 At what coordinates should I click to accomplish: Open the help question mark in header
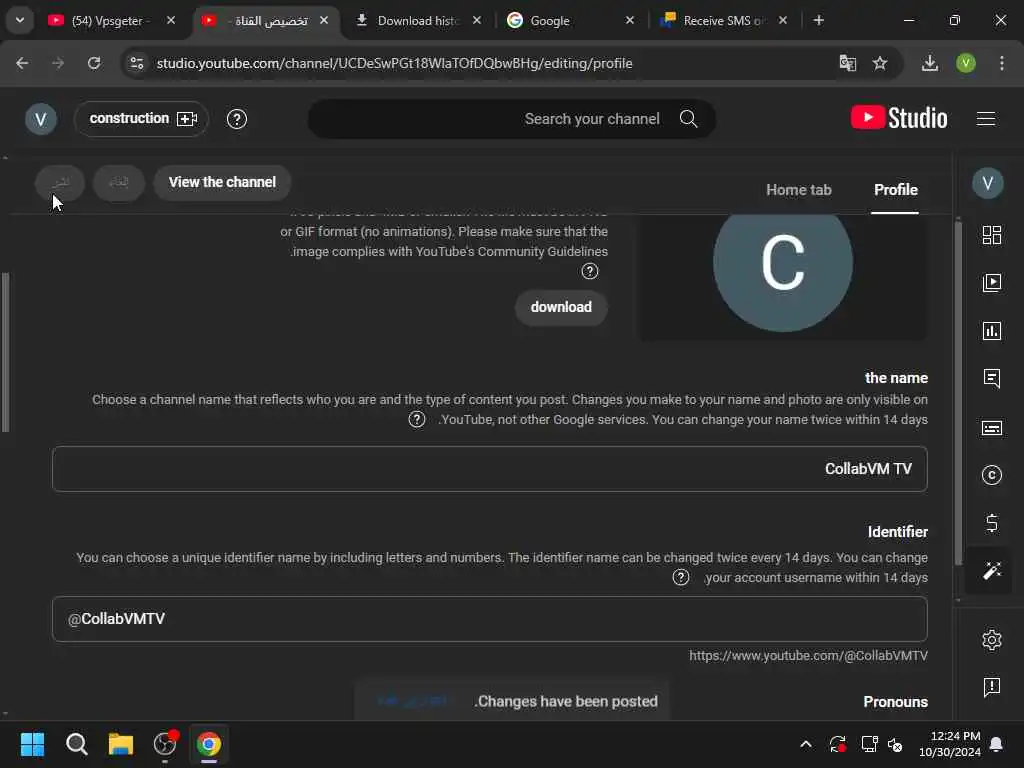pyautogui.click(x=236, y=119)
